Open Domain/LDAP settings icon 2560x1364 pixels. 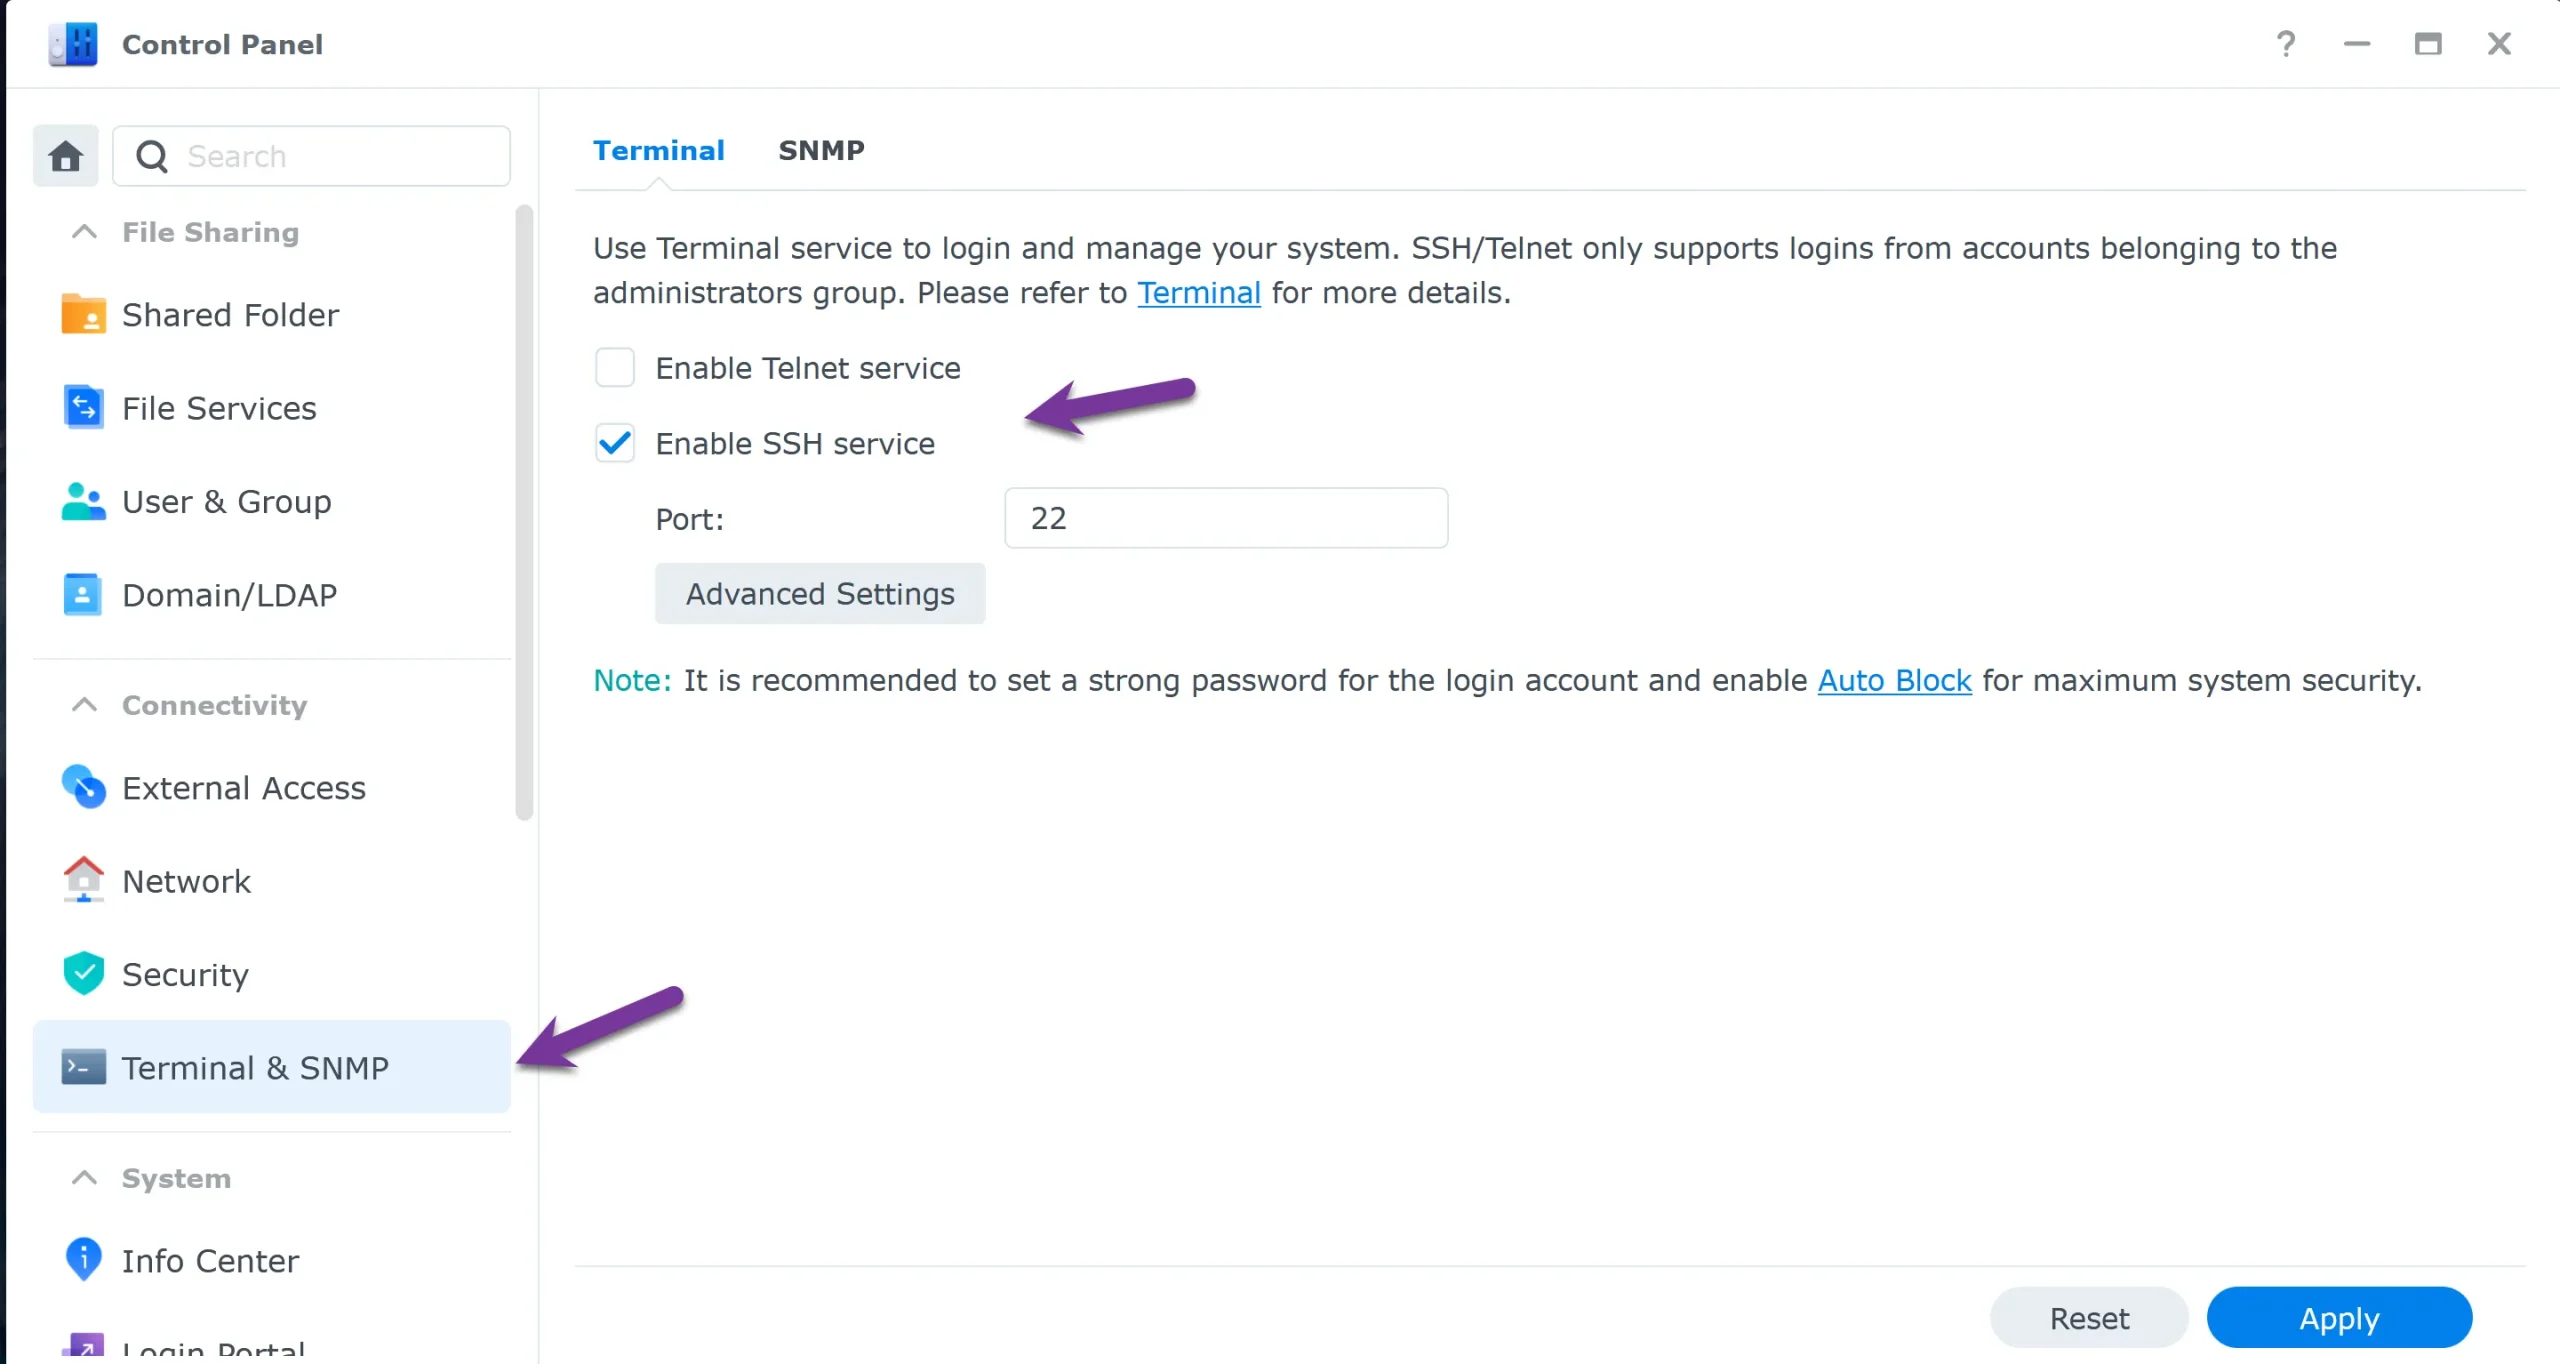tap(83, 594)
